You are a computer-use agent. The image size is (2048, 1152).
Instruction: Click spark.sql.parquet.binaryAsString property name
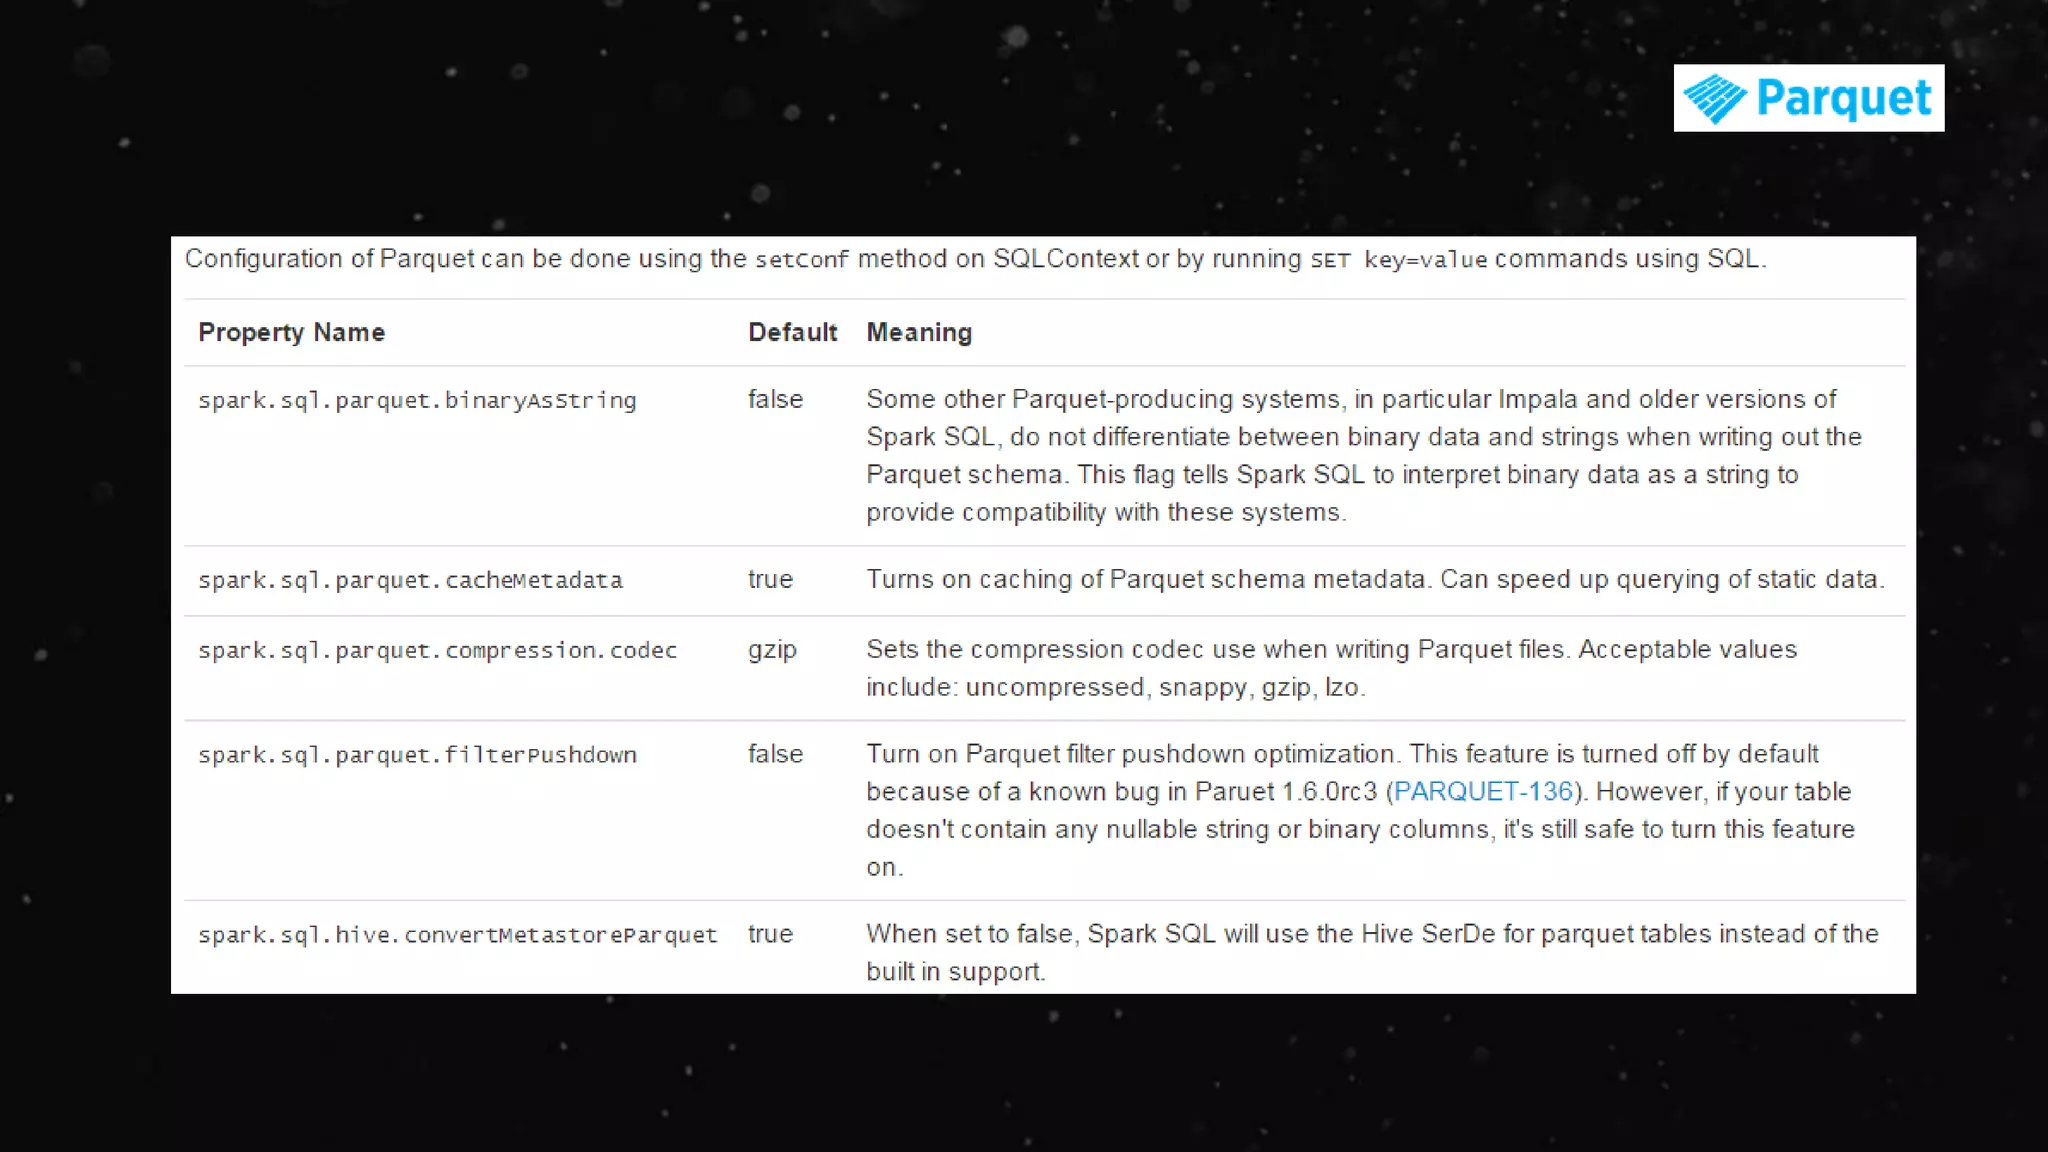(x=417, y=401)
